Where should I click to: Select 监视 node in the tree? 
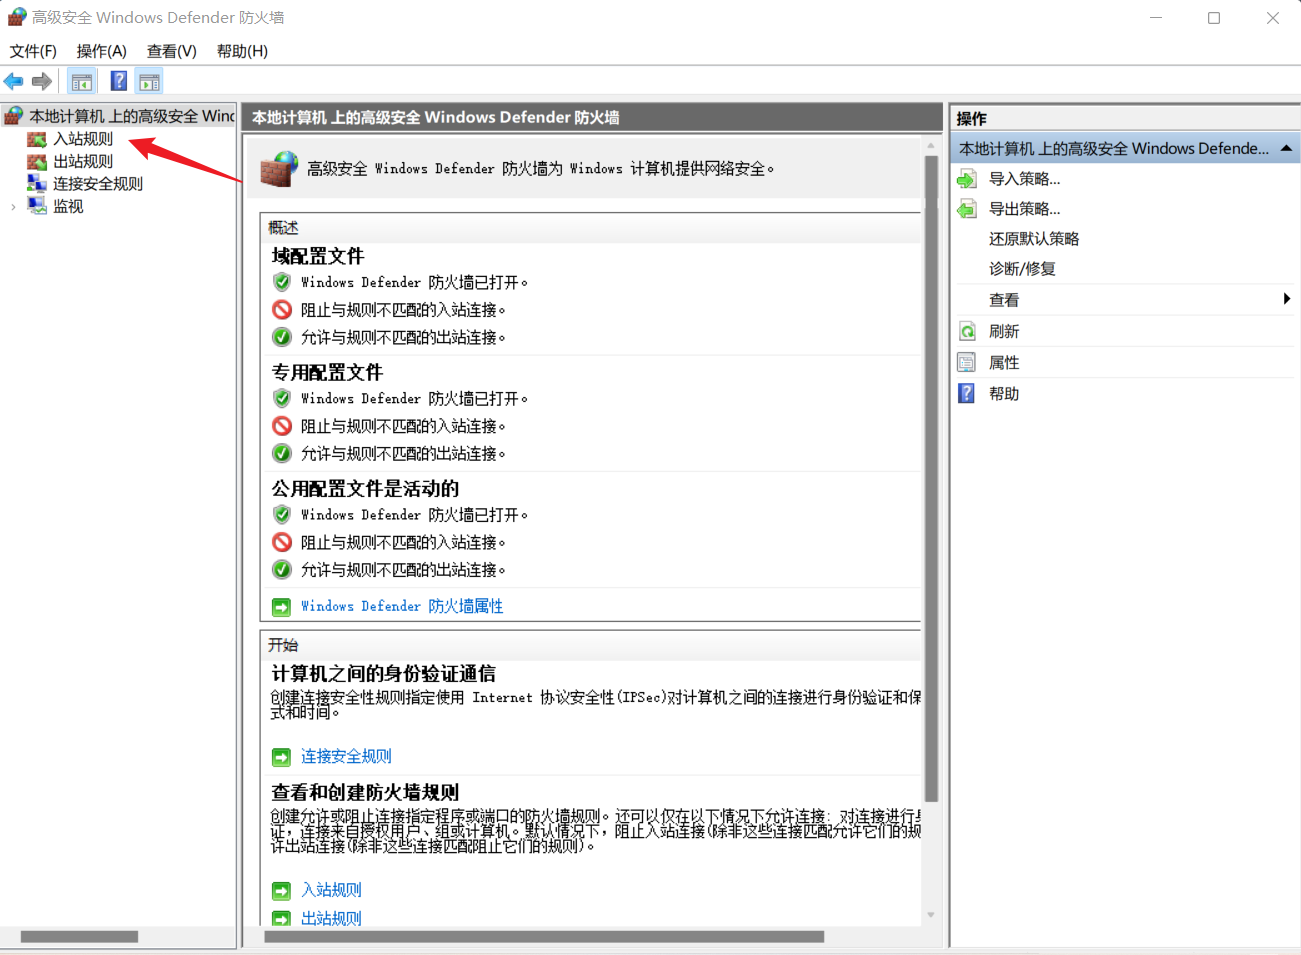click(x=68, y=206)
